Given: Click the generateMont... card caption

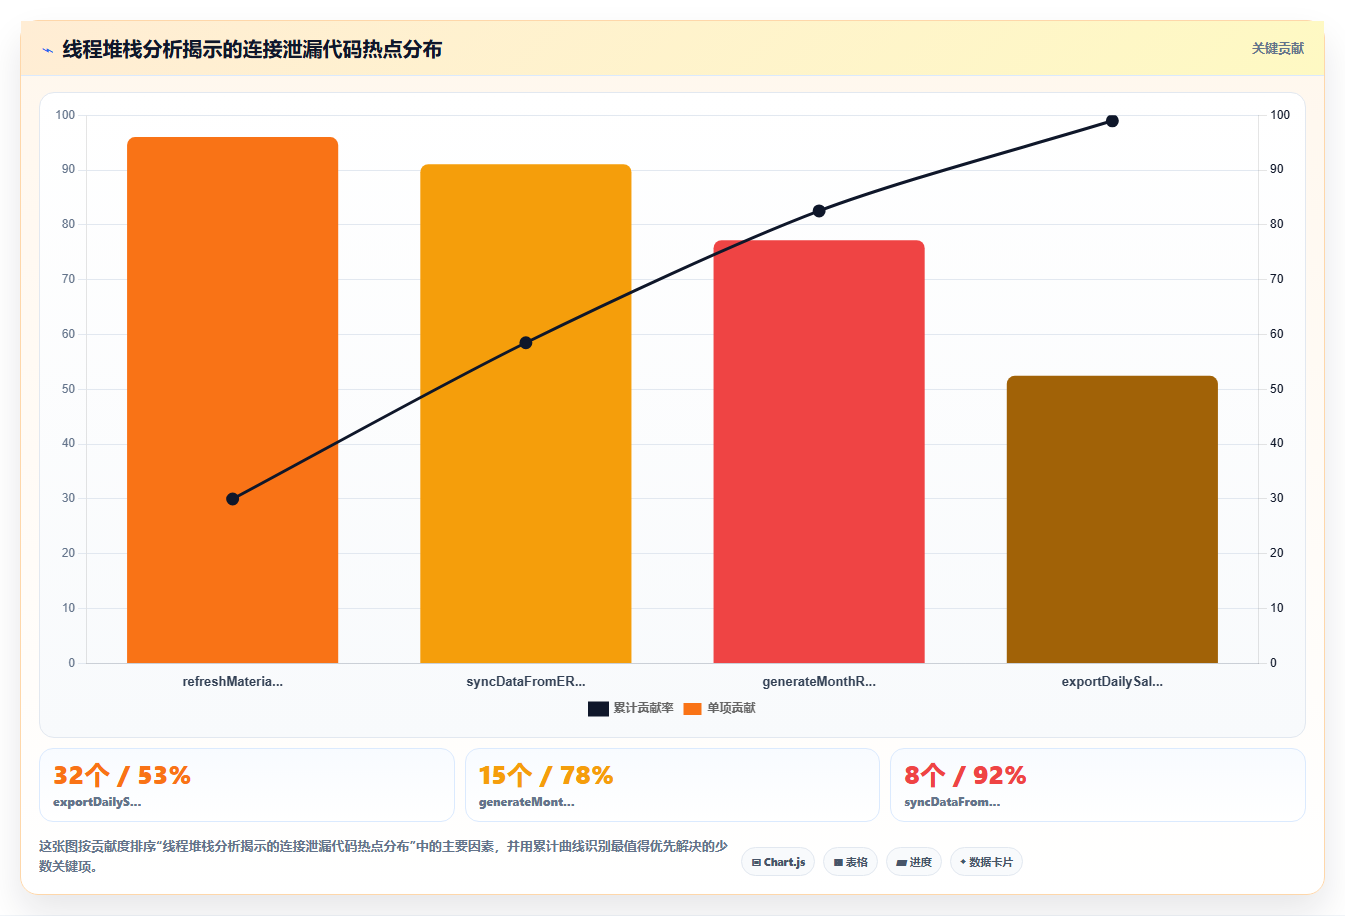Looking at the screenshot, I should click(527, 802).
